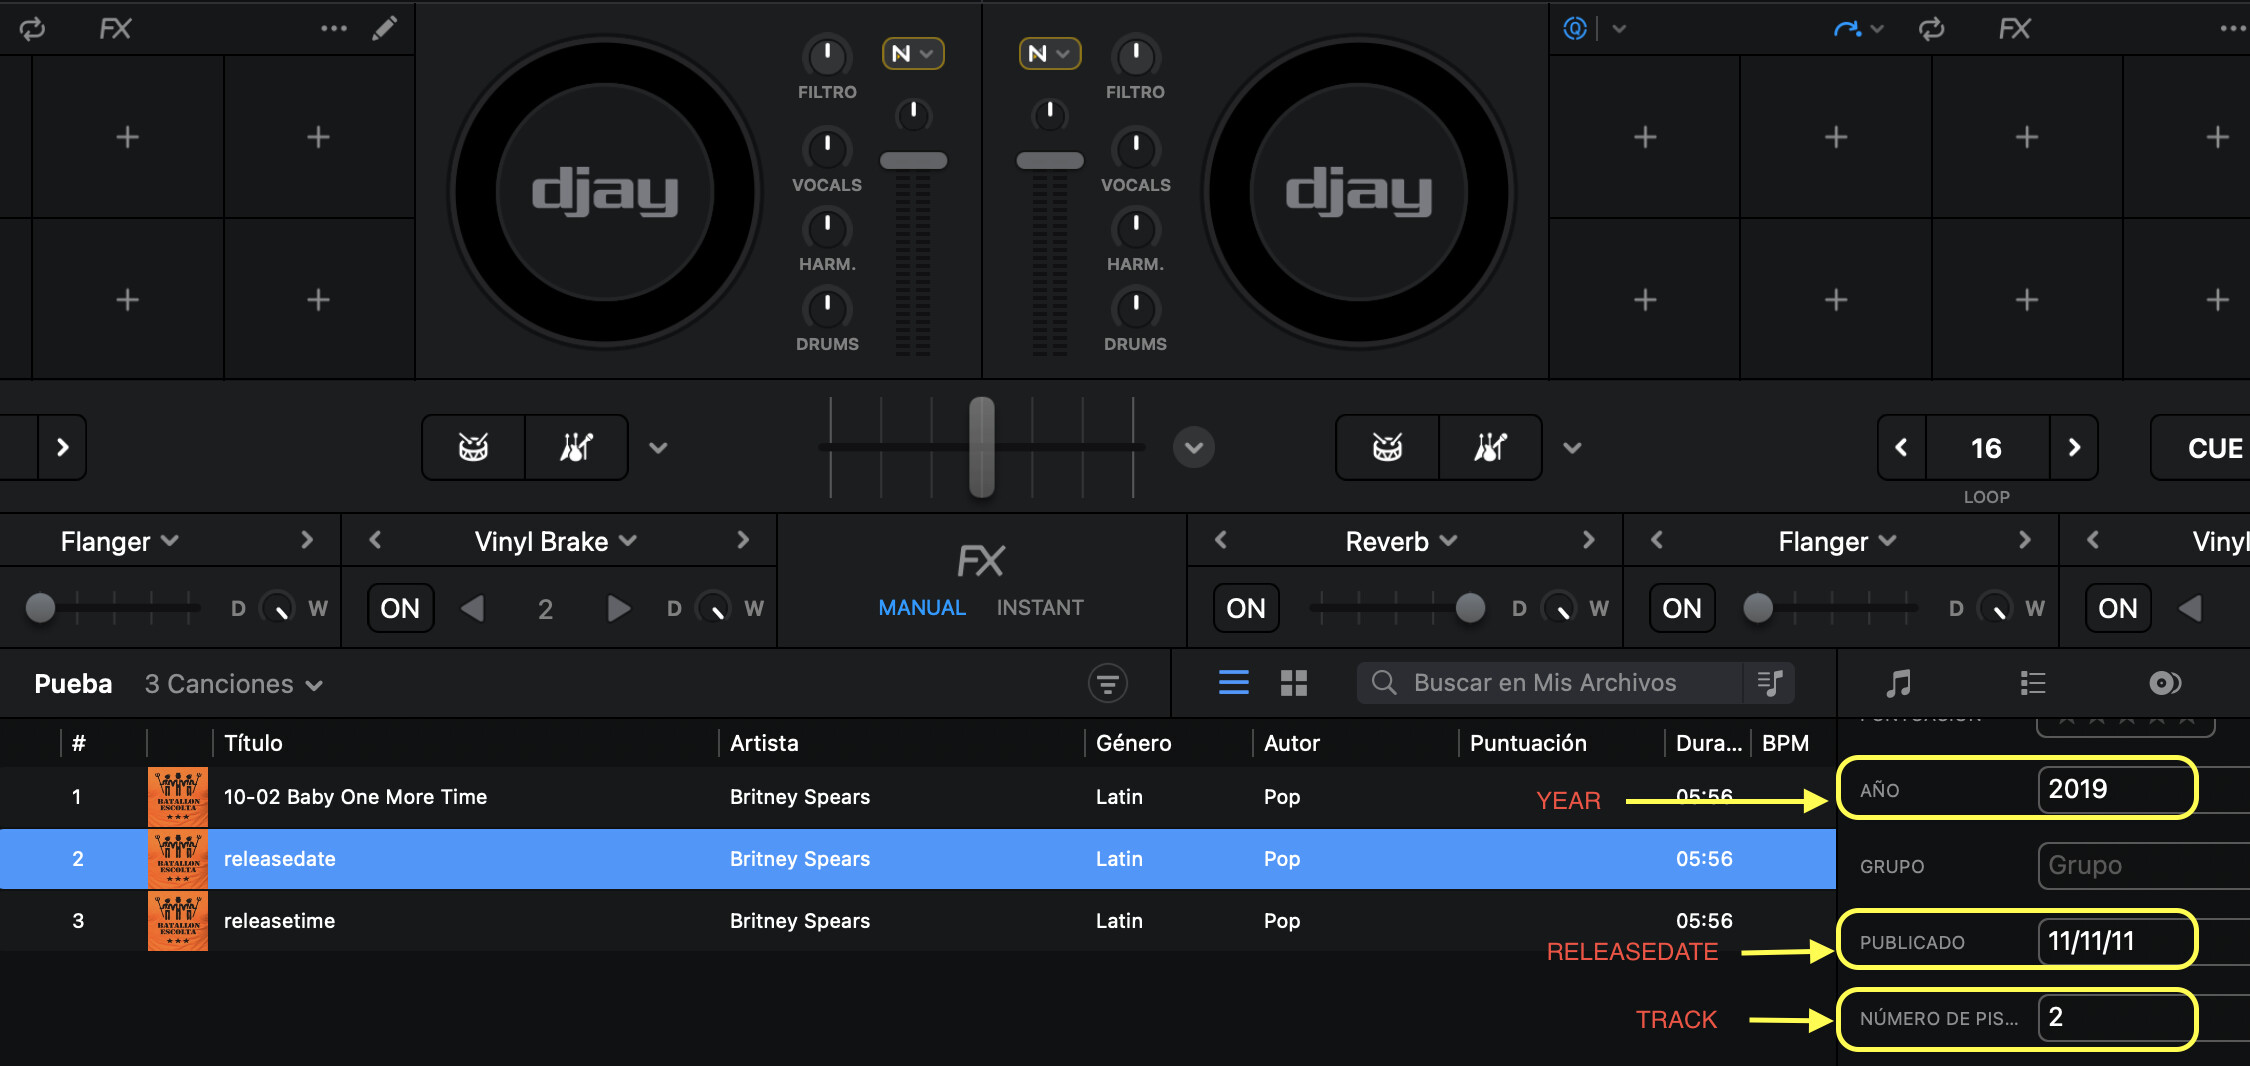
Task: Toggle the Reverb effect ON button
Action: coord(1246,608)
